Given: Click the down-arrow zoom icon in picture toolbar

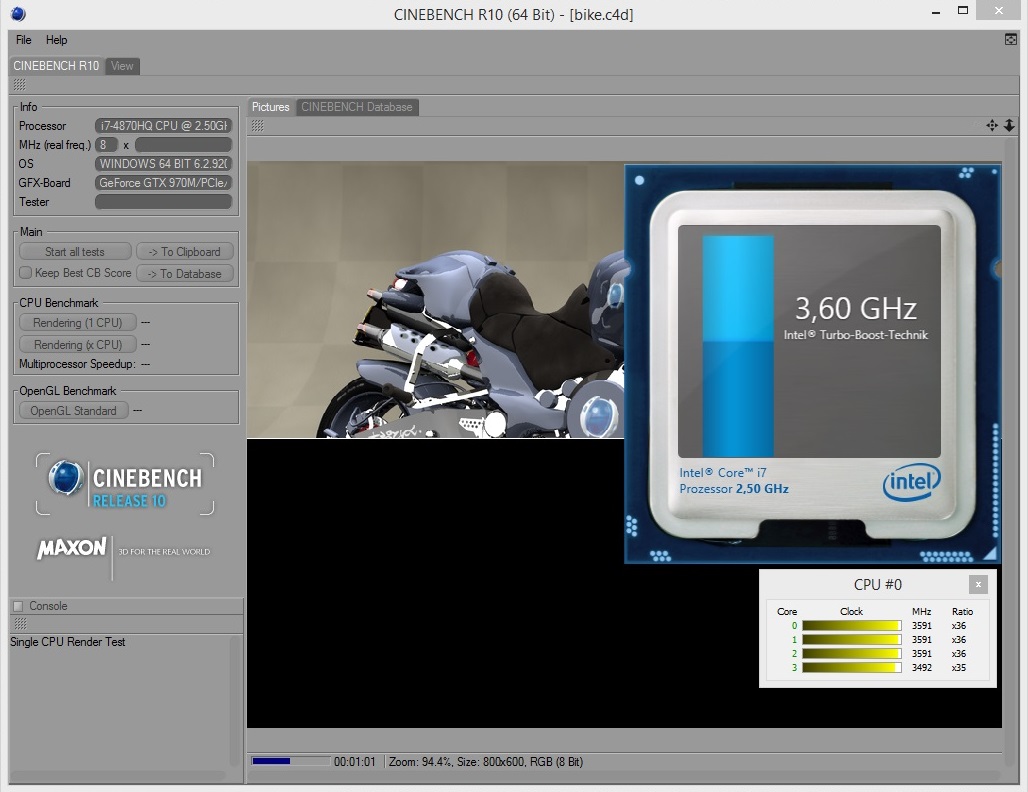Looking at the screenshot, I should tap(1009, 125).
